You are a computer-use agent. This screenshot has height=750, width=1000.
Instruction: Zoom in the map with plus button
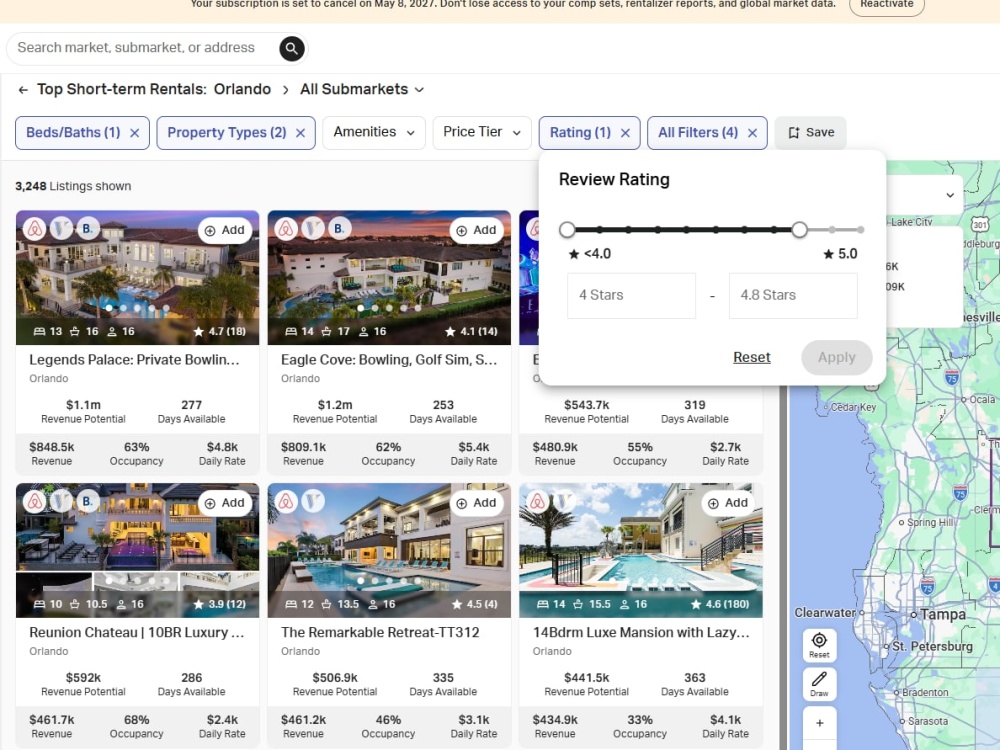pos(820,723)
